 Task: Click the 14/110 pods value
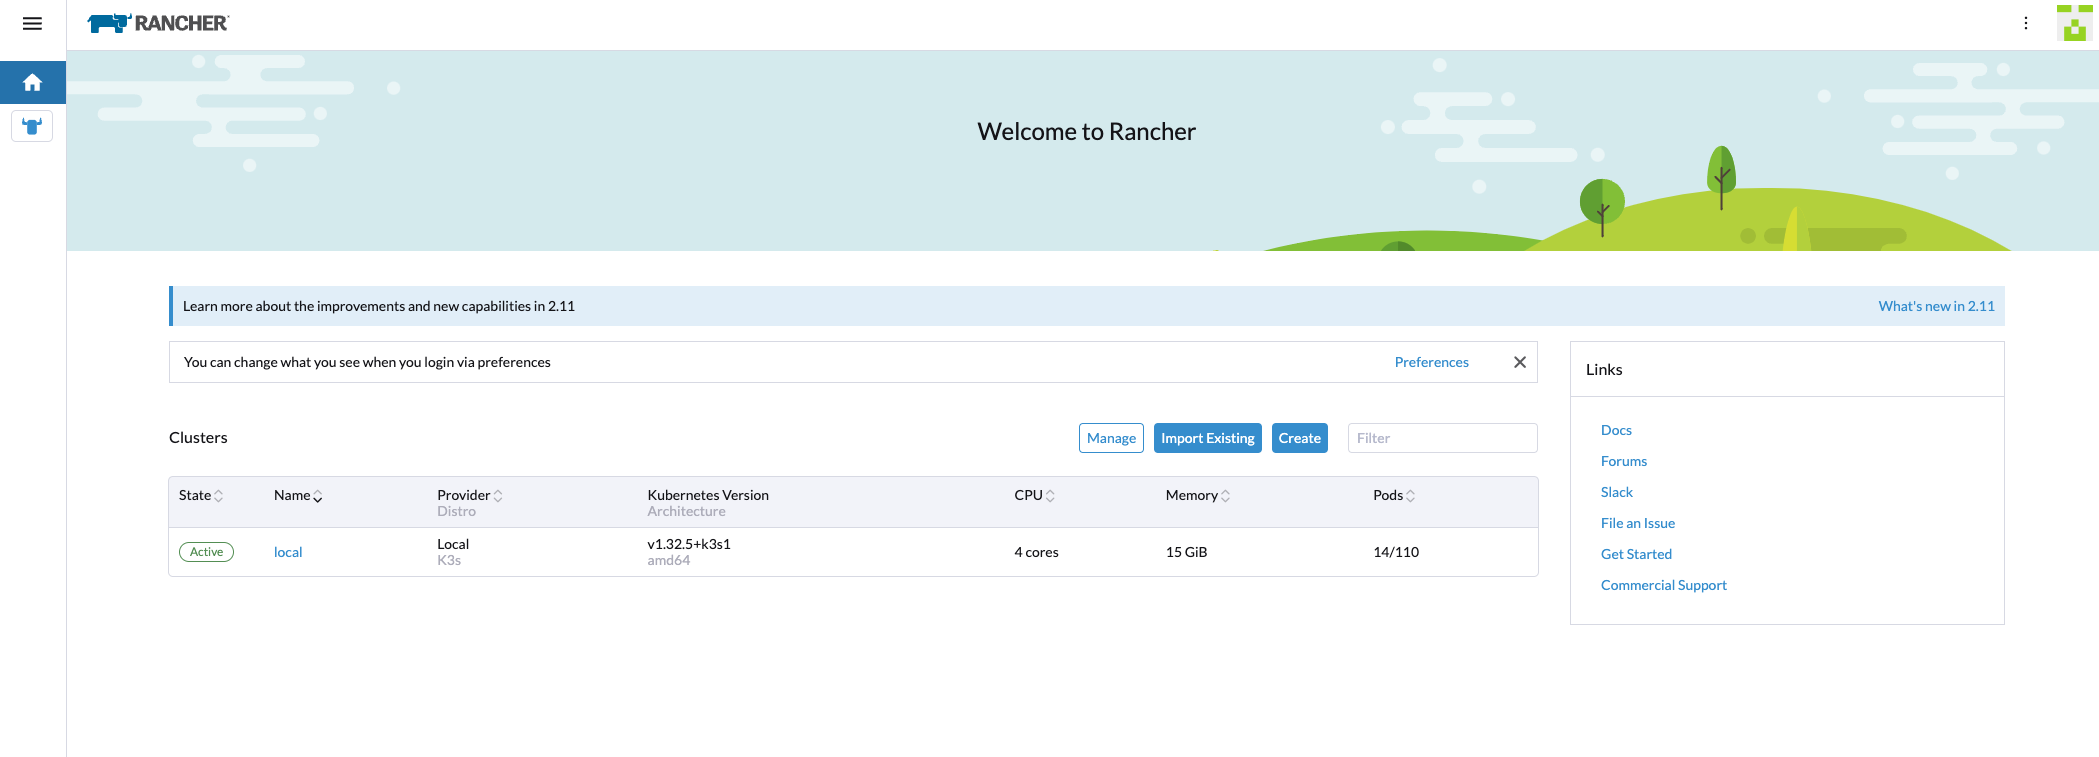coord(1396,552)
